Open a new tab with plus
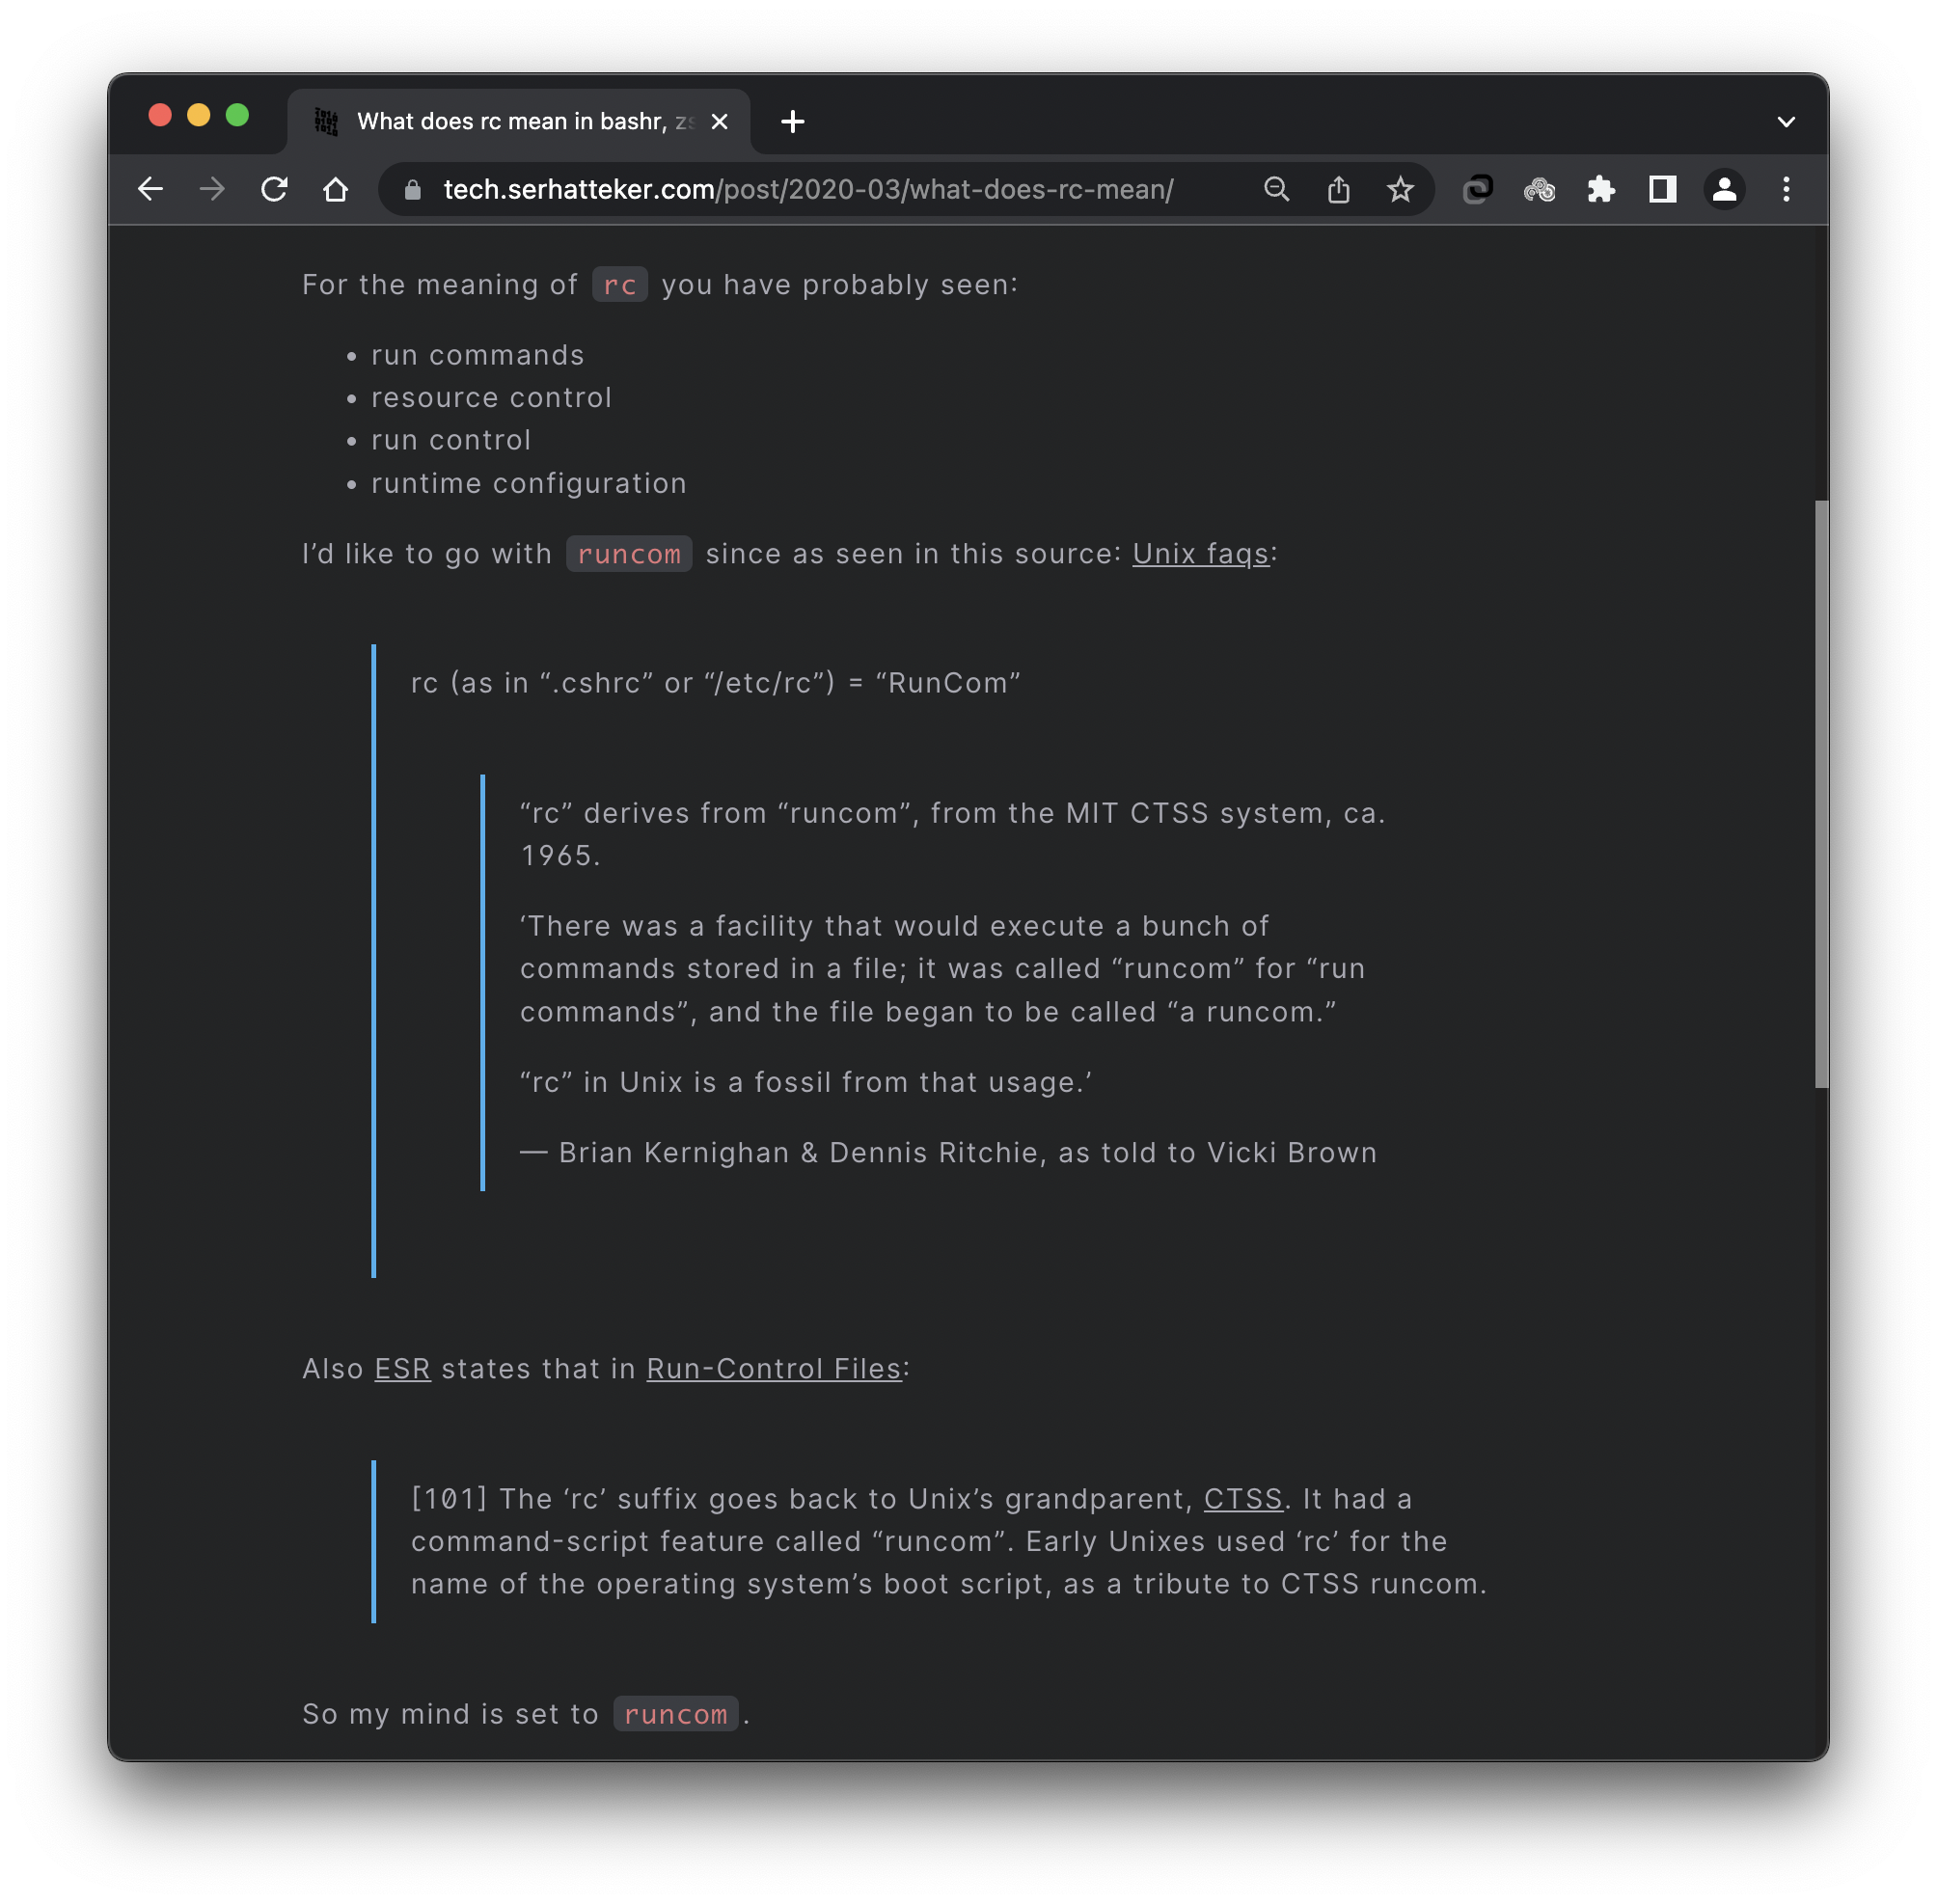 tap(792, 122)
